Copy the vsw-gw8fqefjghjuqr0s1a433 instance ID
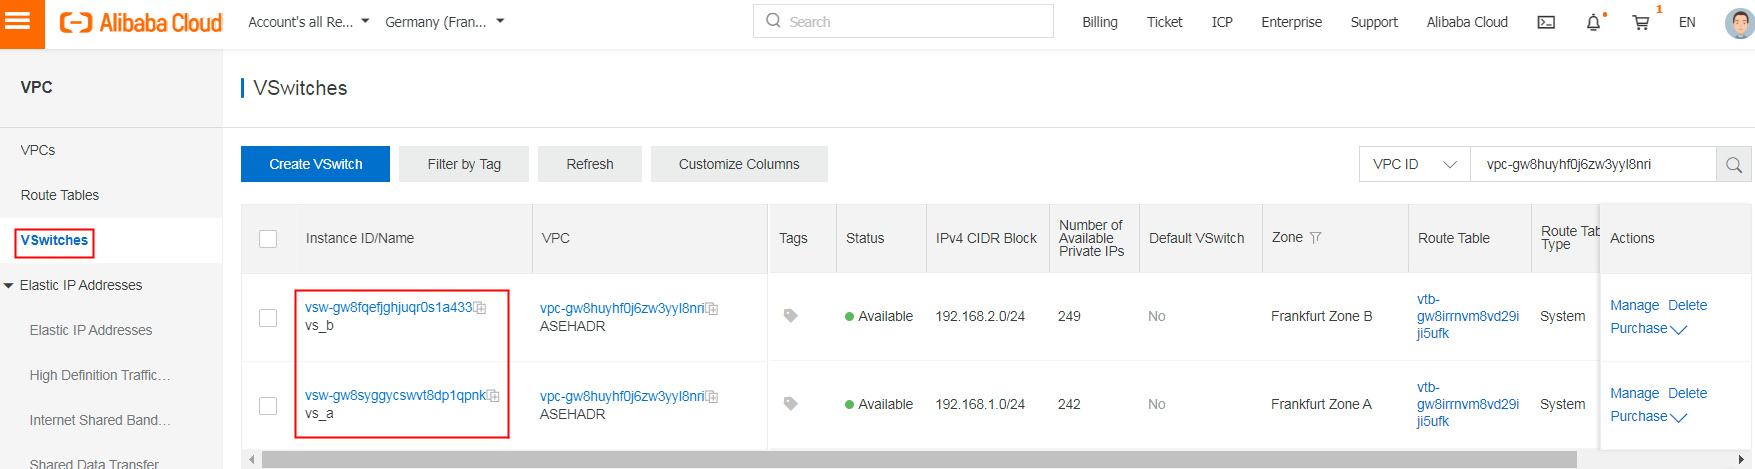1755x469 pixels. (480, 308)
